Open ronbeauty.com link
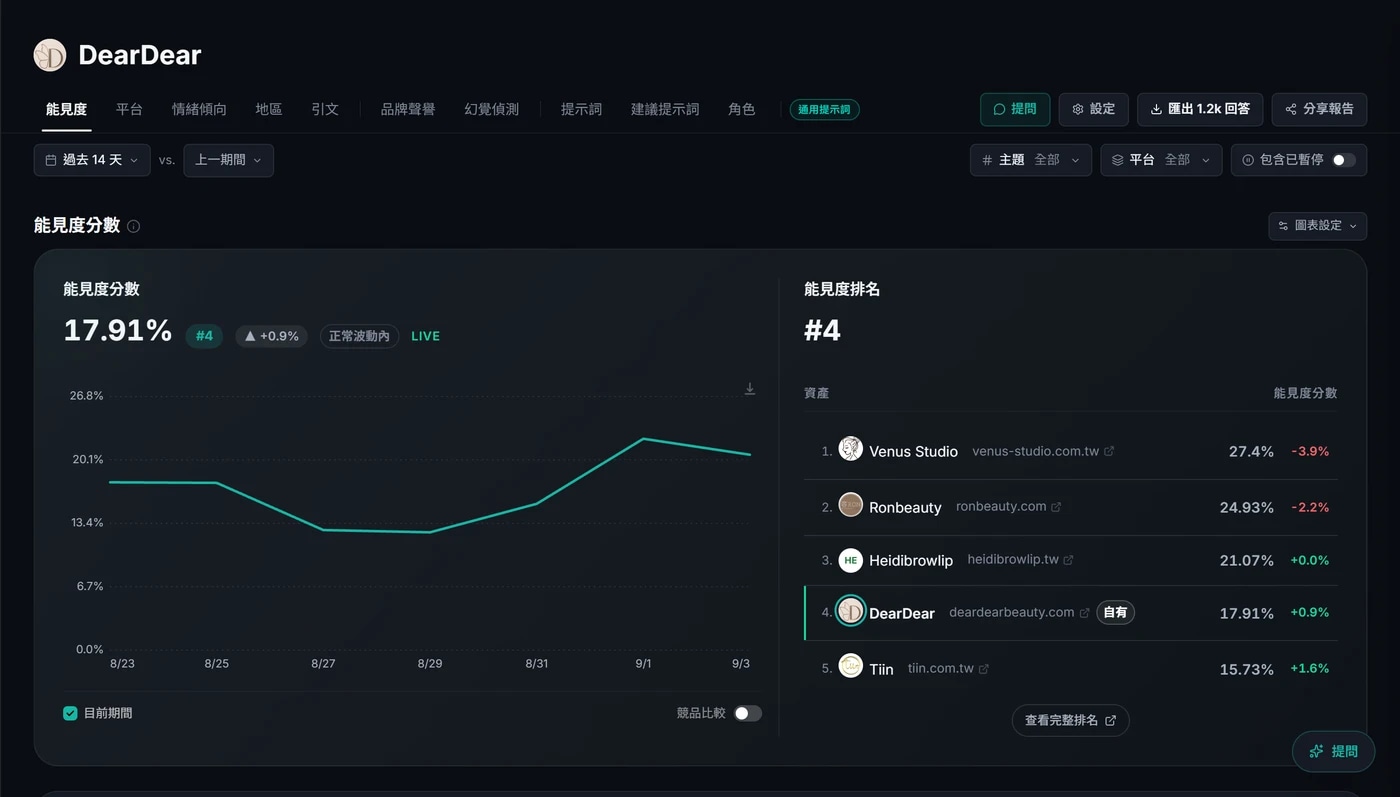Screen dimensions: 1400x797 pos(1001,506)
